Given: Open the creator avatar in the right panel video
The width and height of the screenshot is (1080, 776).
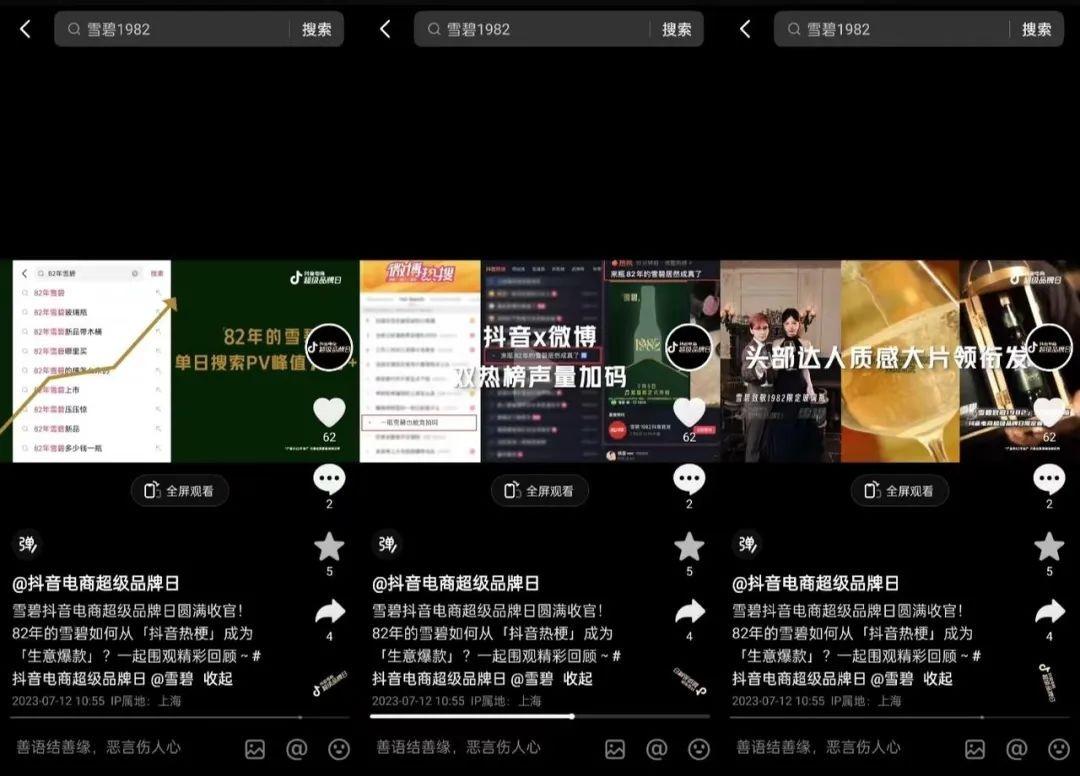Looking at the screenshot, I should [x=1049, y=348].
